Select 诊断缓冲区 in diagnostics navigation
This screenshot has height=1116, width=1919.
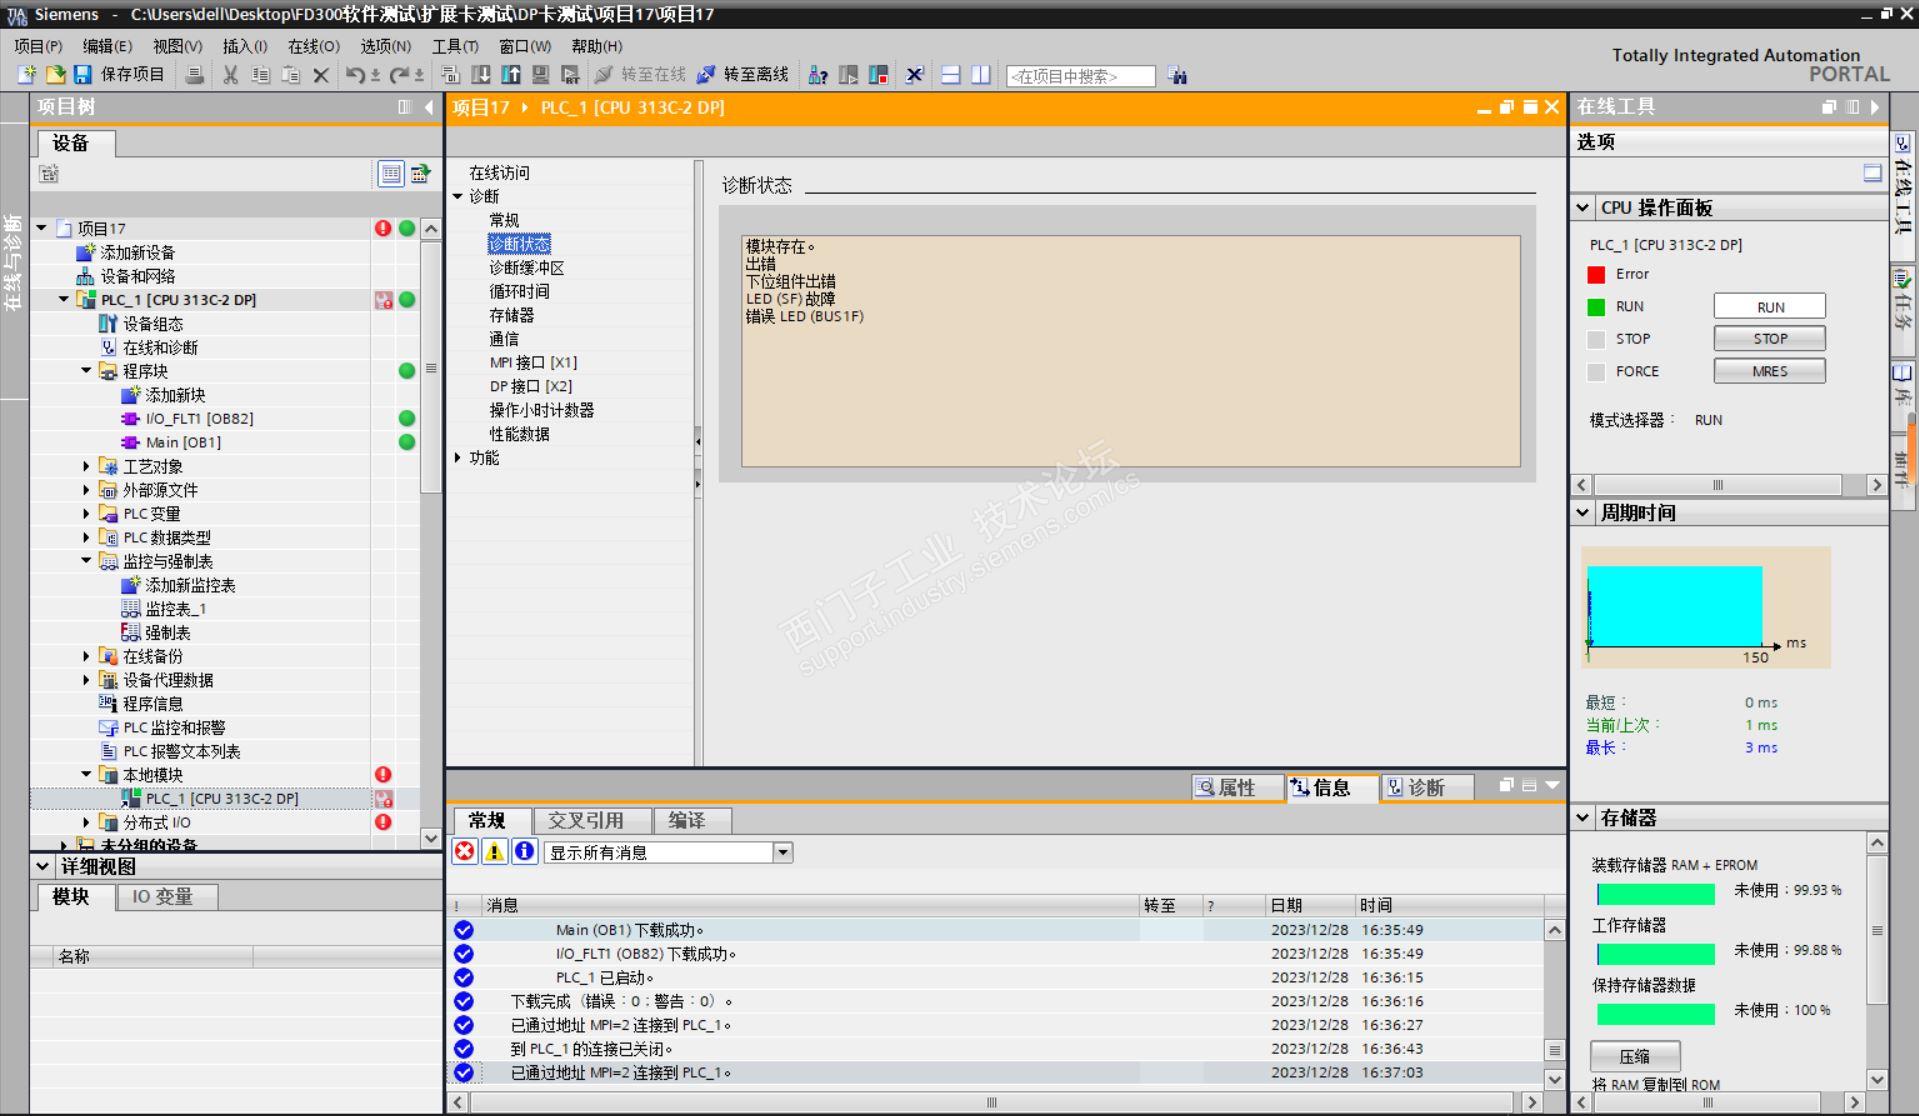[x=526, y=268]
